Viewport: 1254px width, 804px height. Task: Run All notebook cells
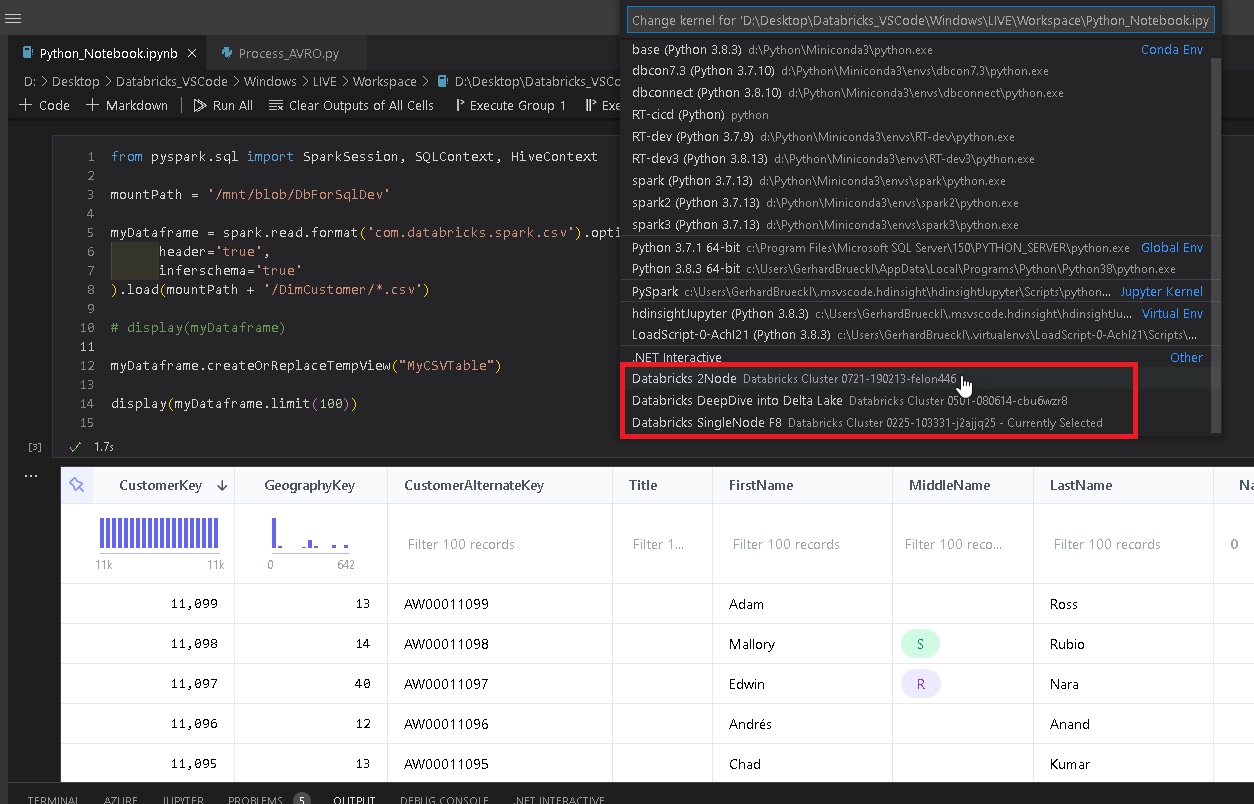[x=222, y=105]
